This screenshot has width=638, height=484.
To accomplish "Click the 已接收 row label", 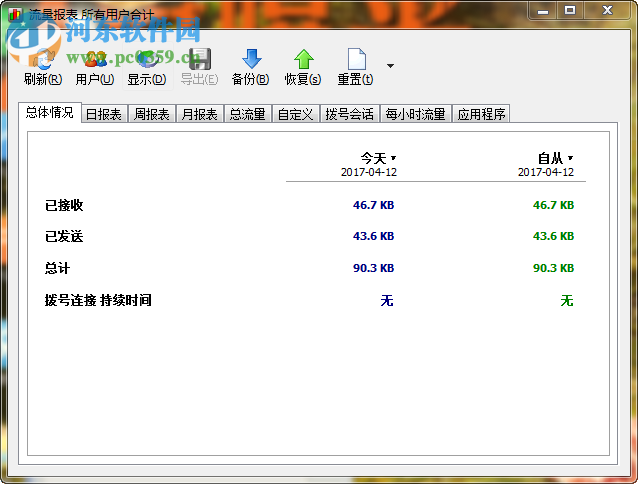I will tap(64, 205).
